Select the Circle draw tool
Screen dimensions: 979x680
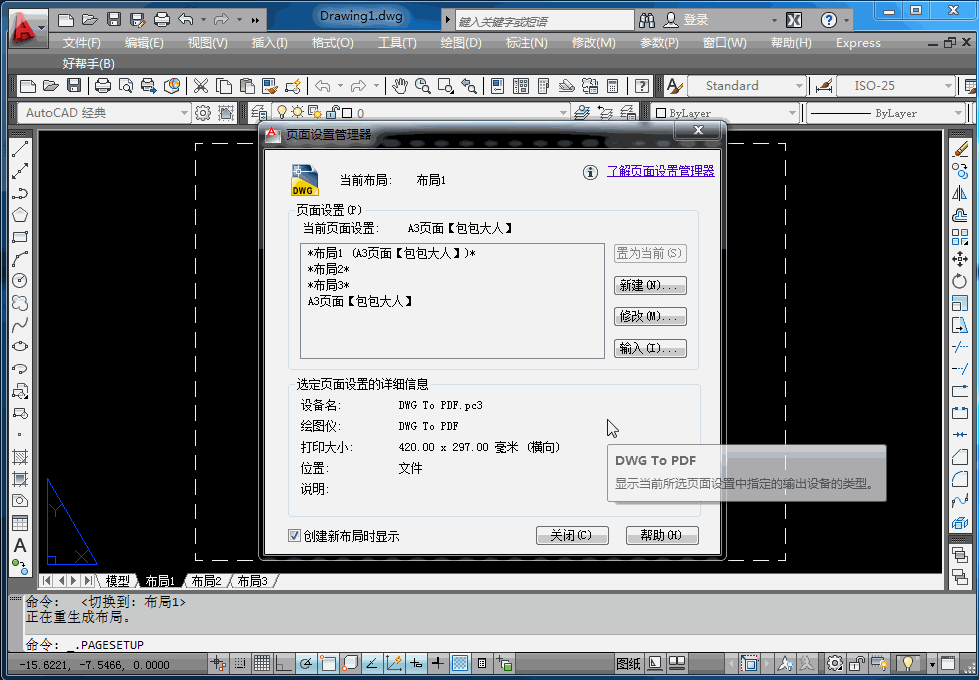coord(20,280)
